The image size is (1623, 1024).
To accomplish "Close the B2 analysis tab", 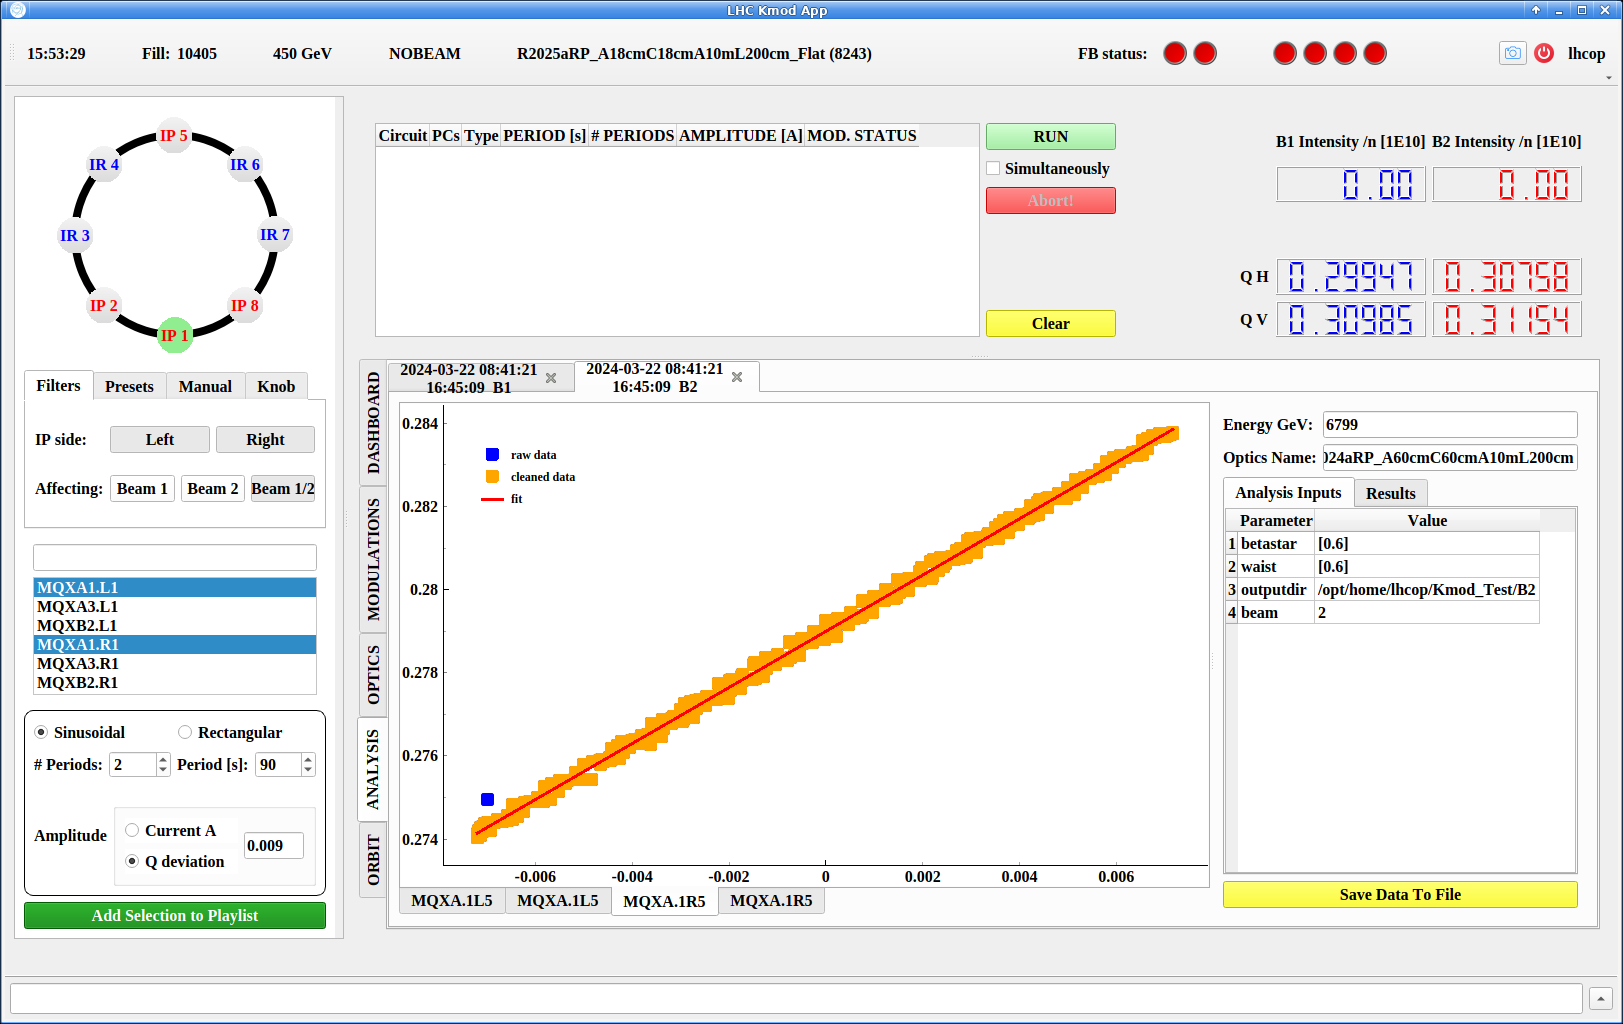I will pyautogui.click(x=737, y=377).
